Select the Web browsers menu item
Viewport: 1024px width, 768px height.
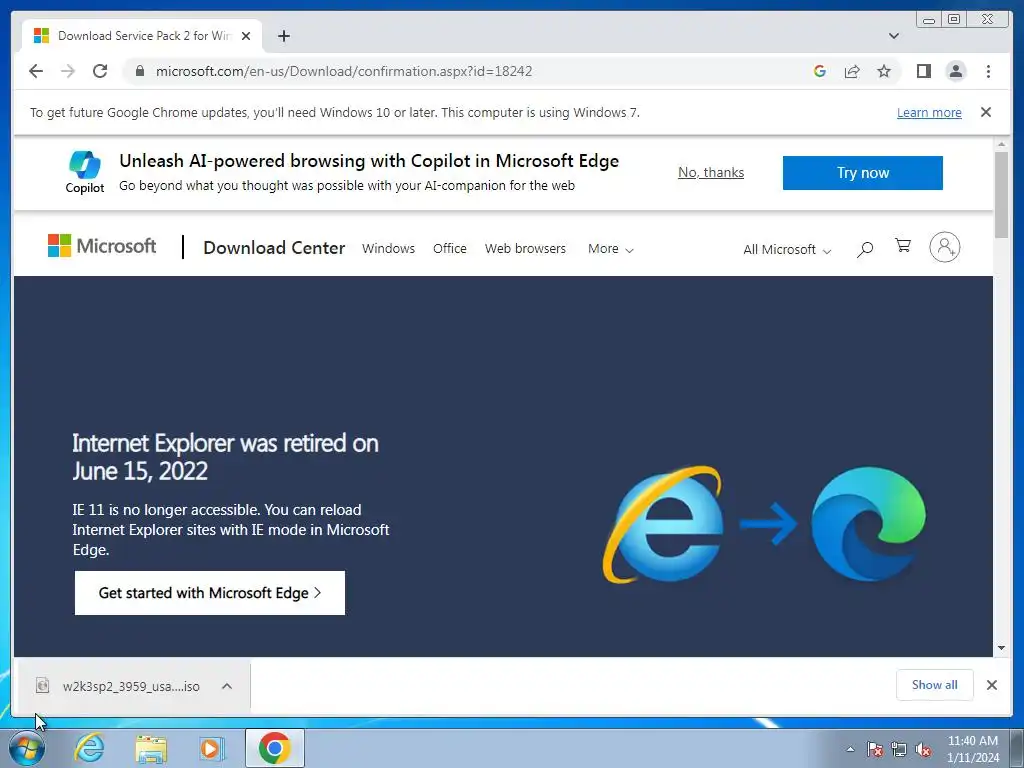tap(525, 249)
